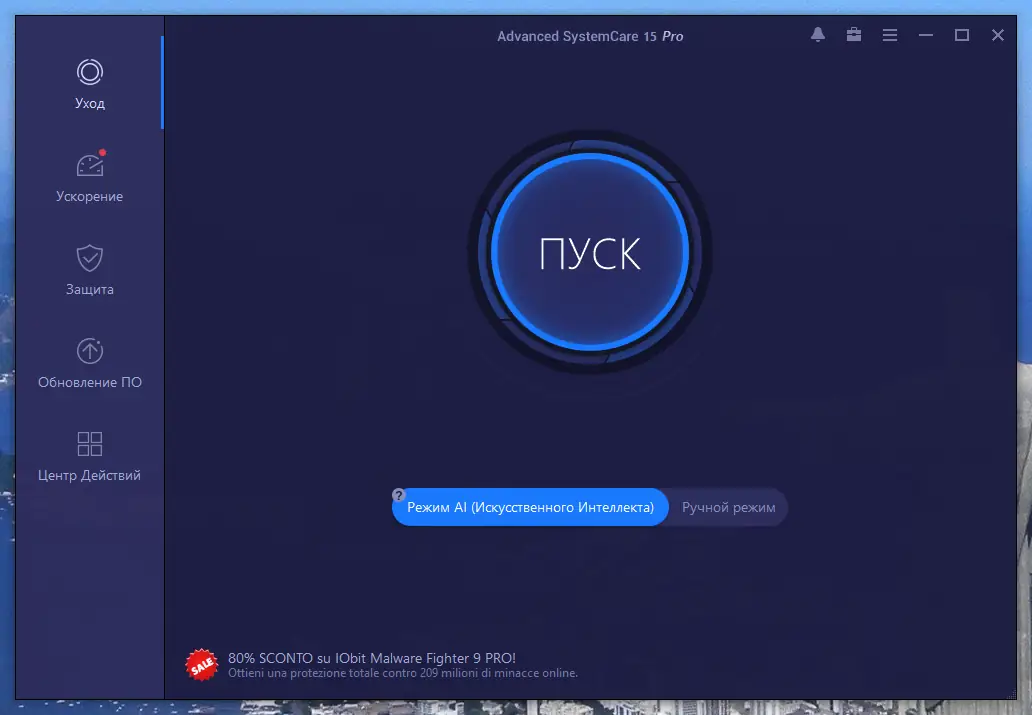The image size is (1032, 715).
Task: Minimize the Advanced SystemCare window
Action: click(x=925, y=34)
